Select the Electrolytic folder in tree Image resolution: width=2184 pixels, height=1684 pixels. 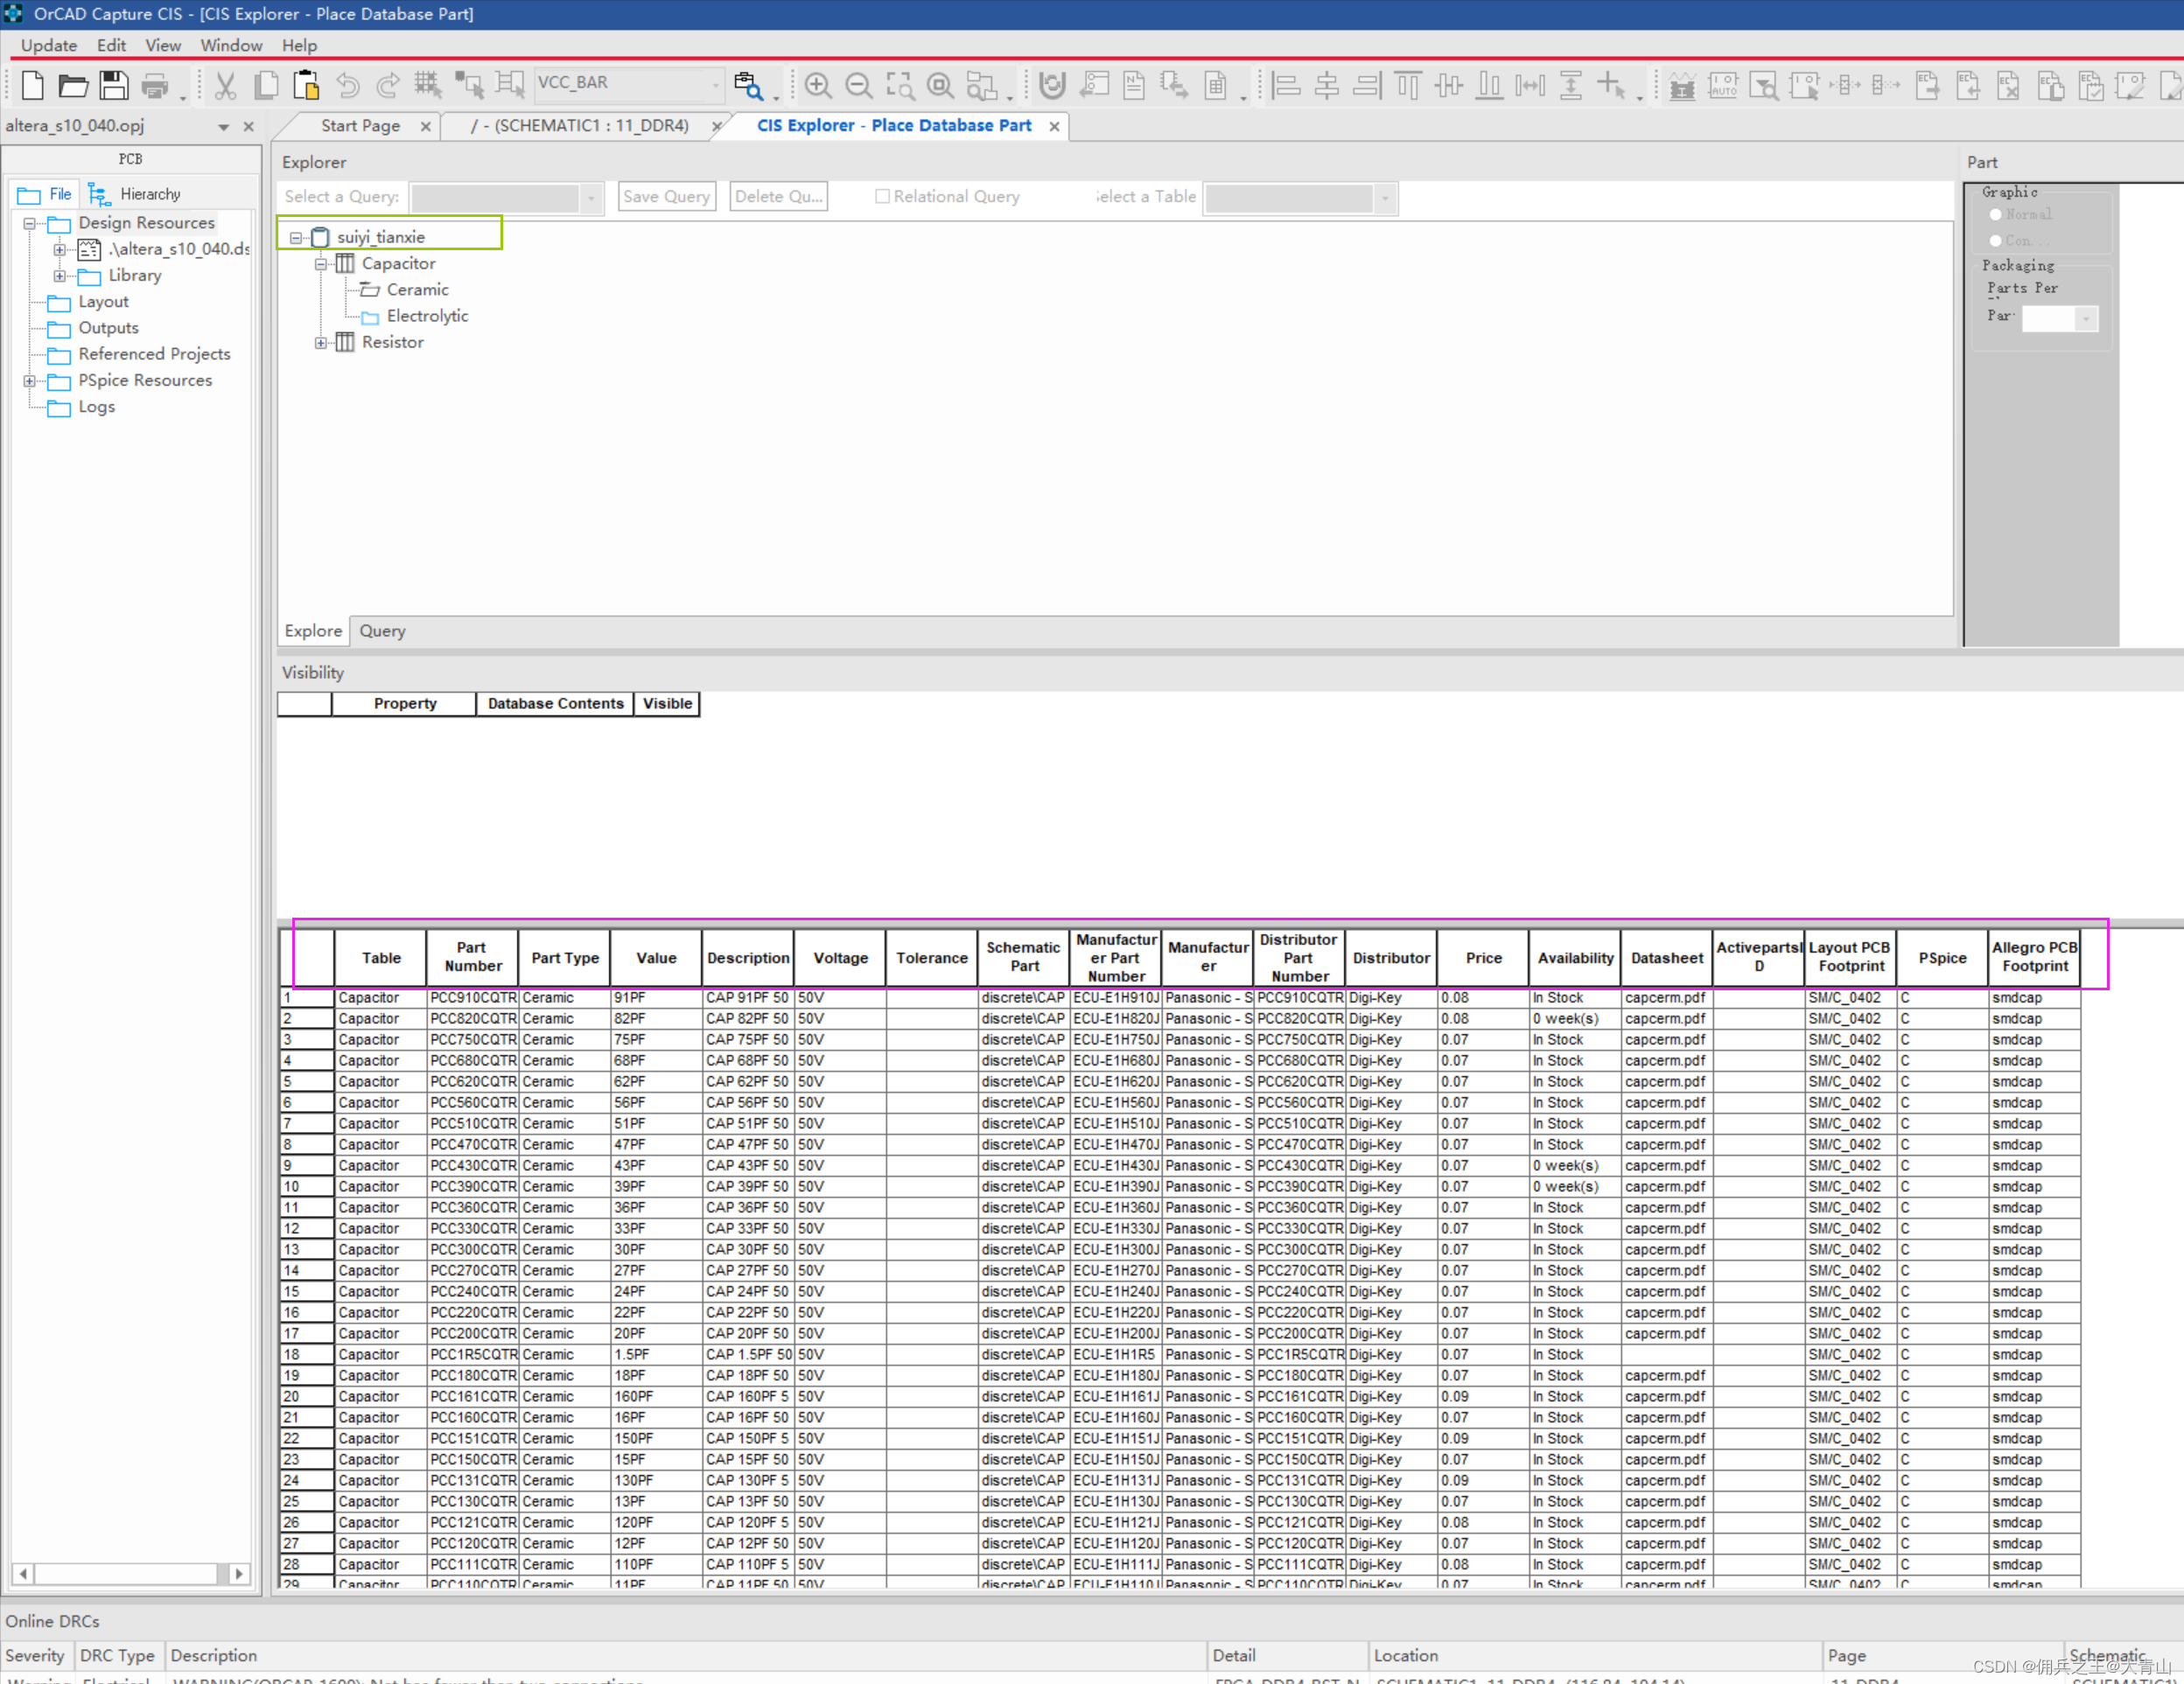click(x=427, y=316)
